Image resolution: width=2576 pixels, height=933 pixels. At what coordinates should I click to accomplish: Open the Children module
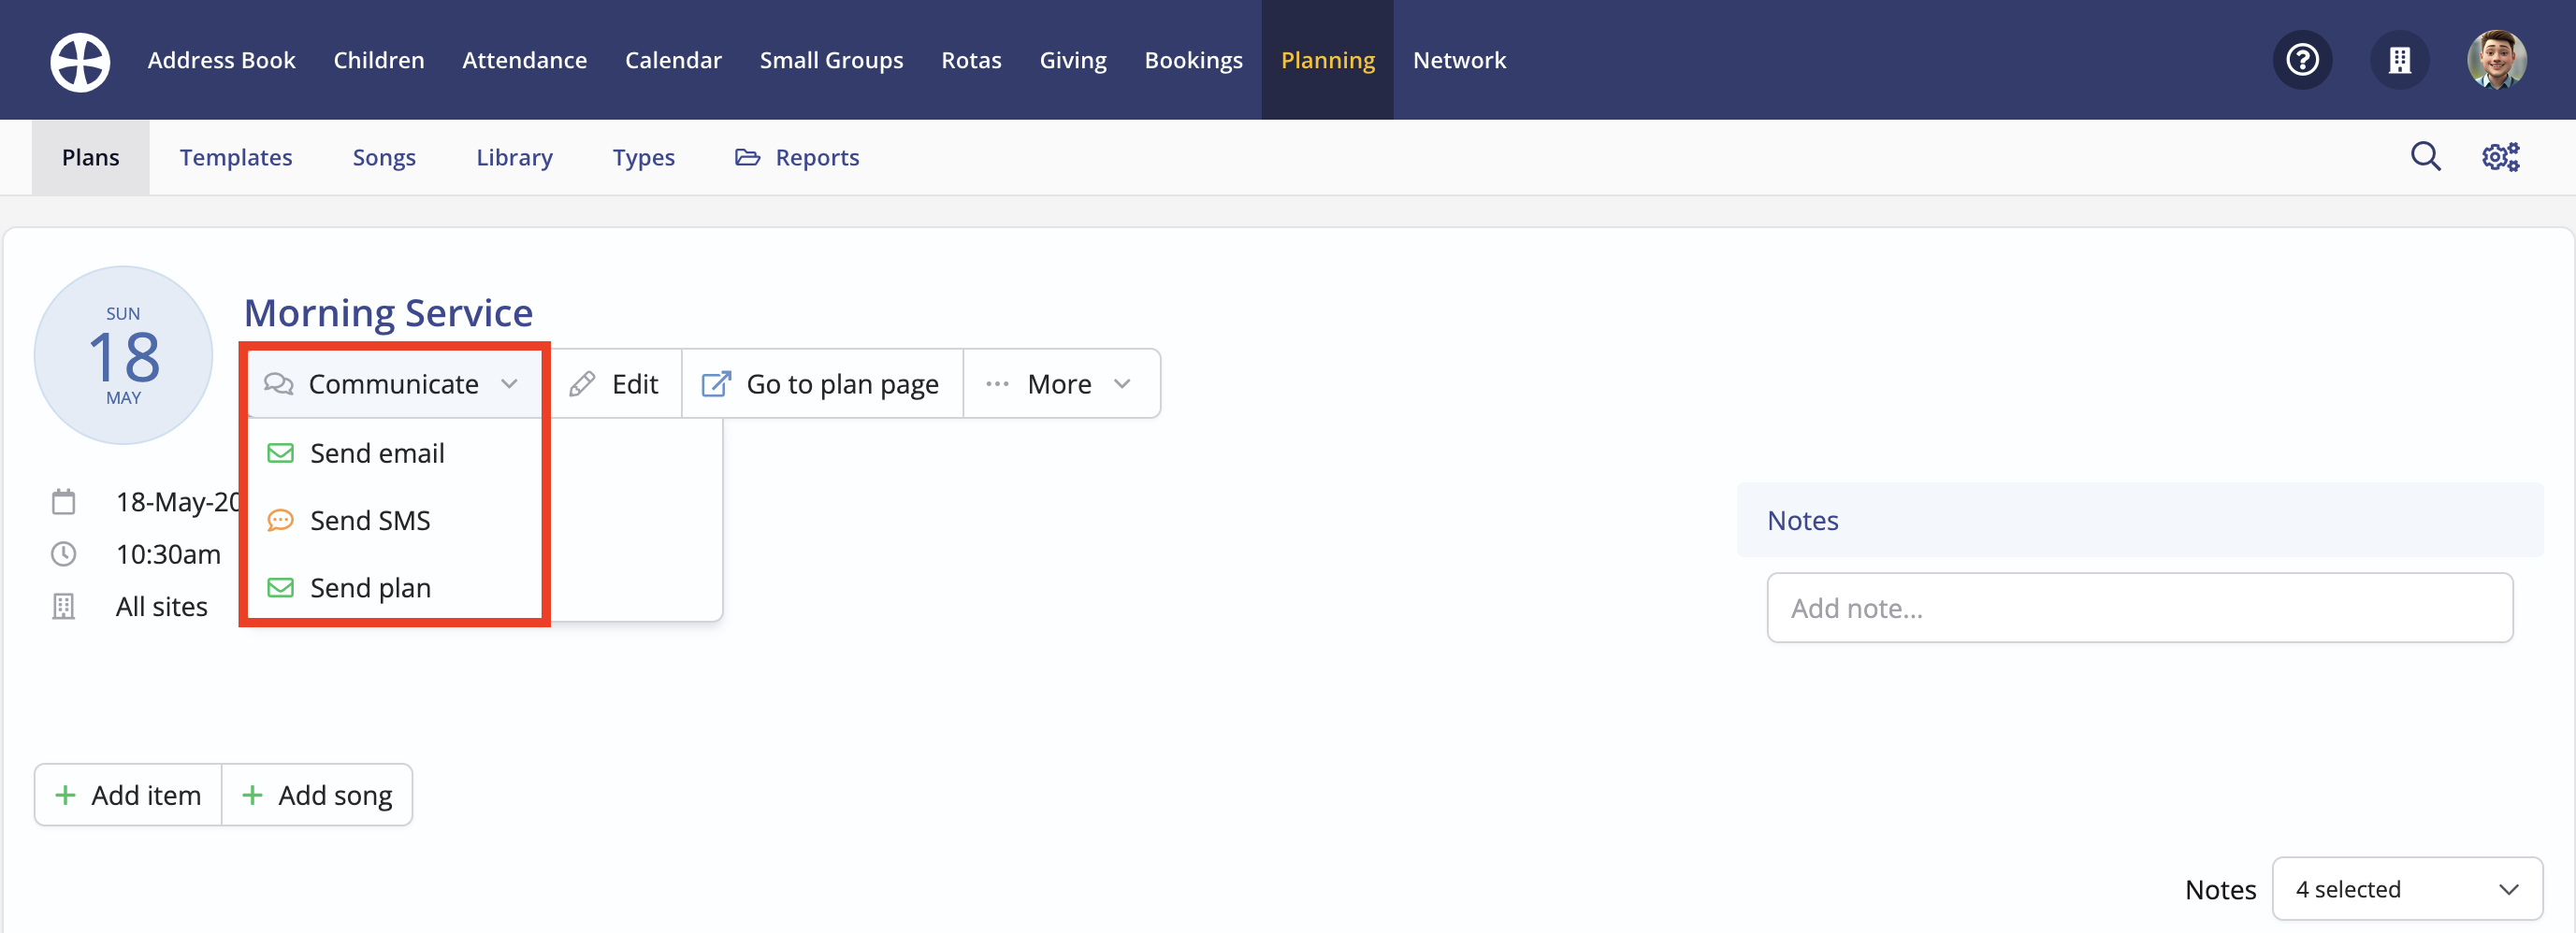pos(379,60)
